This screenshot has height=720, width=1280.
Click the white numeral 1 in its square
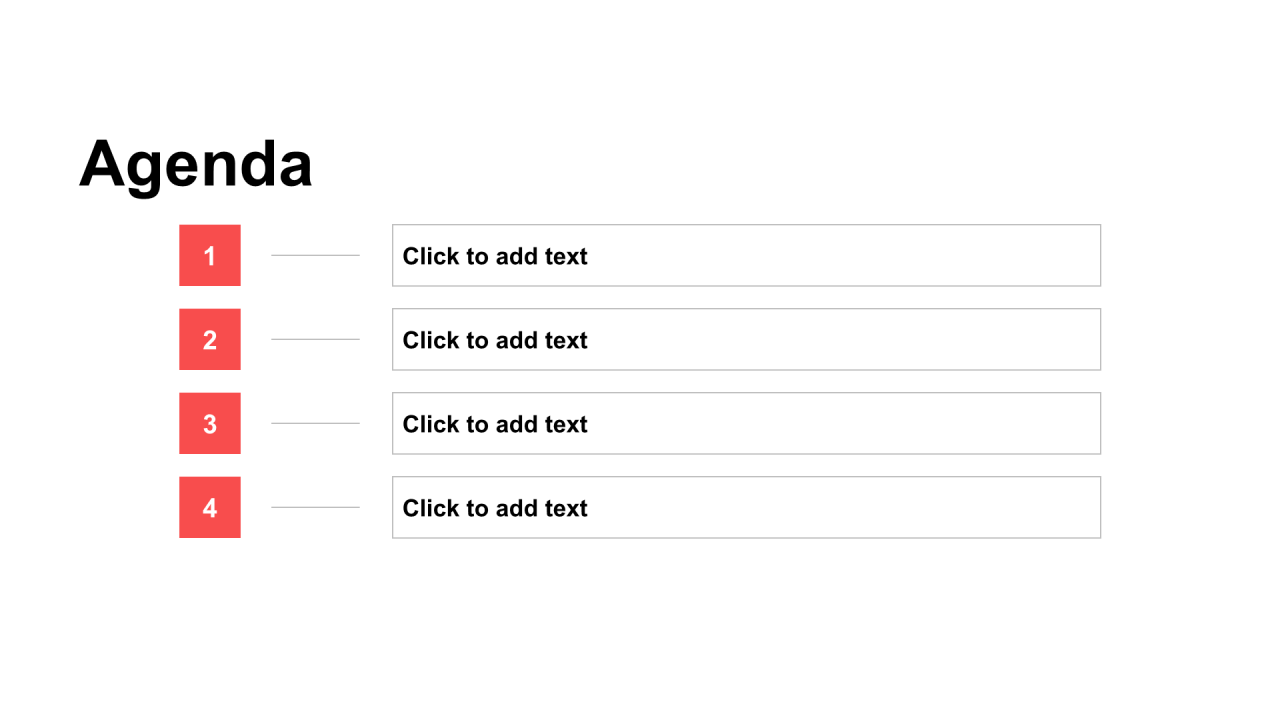(210, 256)
